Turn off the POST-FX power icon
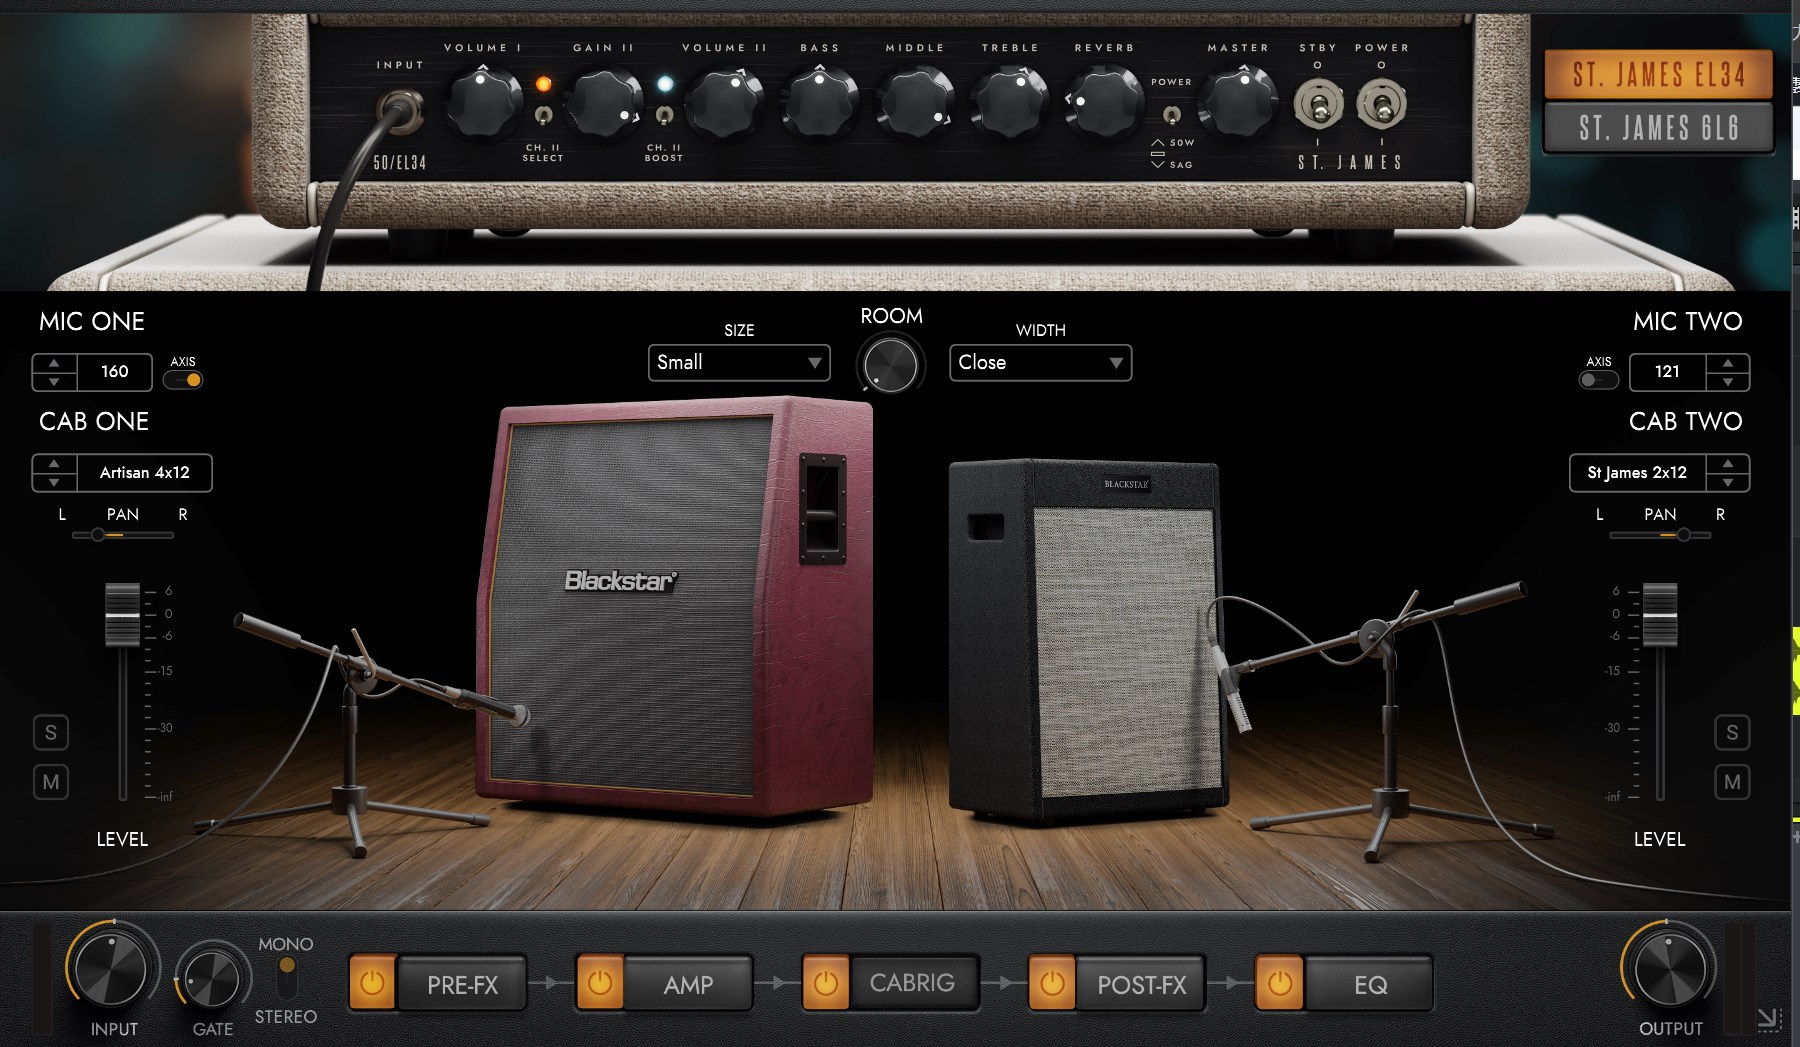The height and width of the screenshot is (1047, 1800). click(1052, 984)
